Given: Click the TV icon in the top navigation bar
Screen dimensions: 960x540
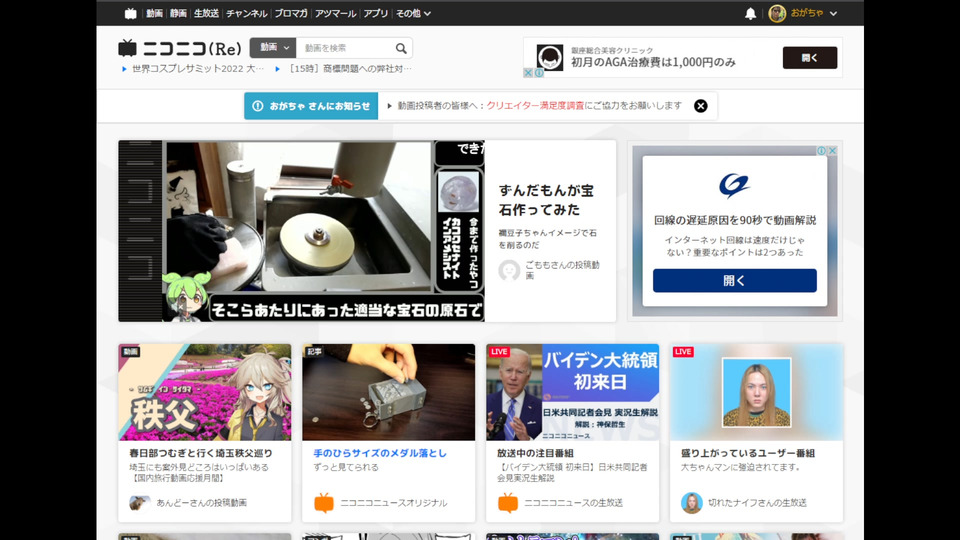Looking at the screenshot, I should tap(130, 13).
